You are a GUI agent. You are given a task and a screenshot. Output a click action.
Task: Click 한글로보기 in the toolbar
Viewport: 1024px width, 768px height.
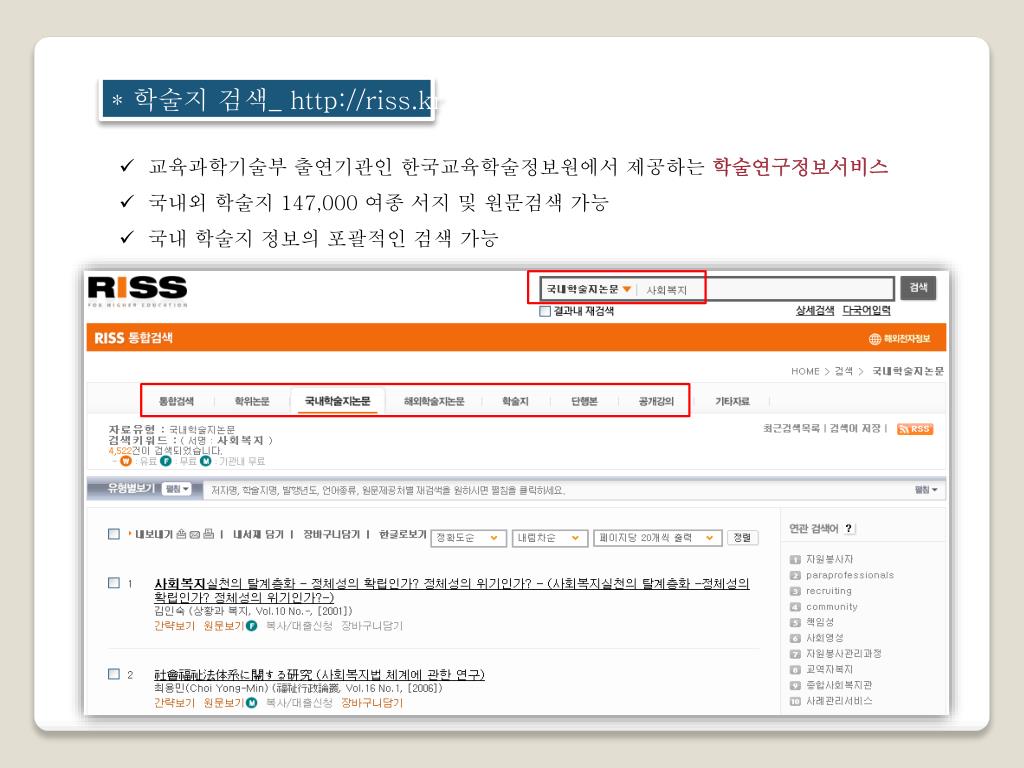402,534
